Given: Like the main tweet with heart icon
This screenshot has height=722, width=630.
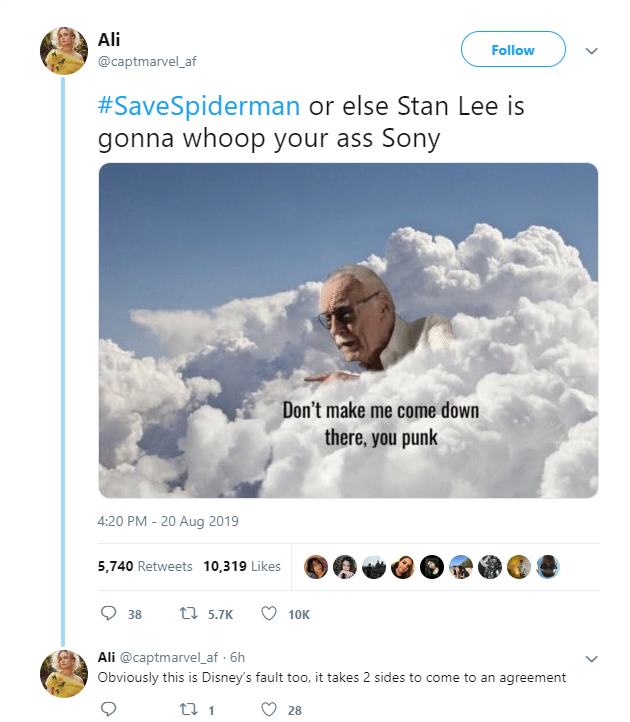Looking at the screenshot, I should [x=268, y=614].
